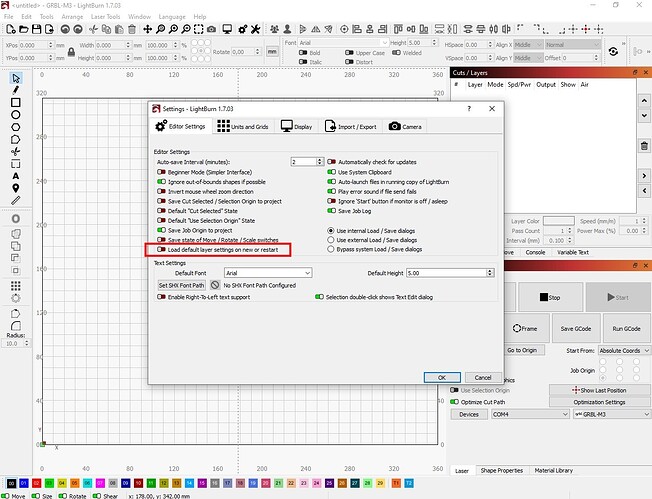Click the refresh sync icon near Offset

click(613, 52)
